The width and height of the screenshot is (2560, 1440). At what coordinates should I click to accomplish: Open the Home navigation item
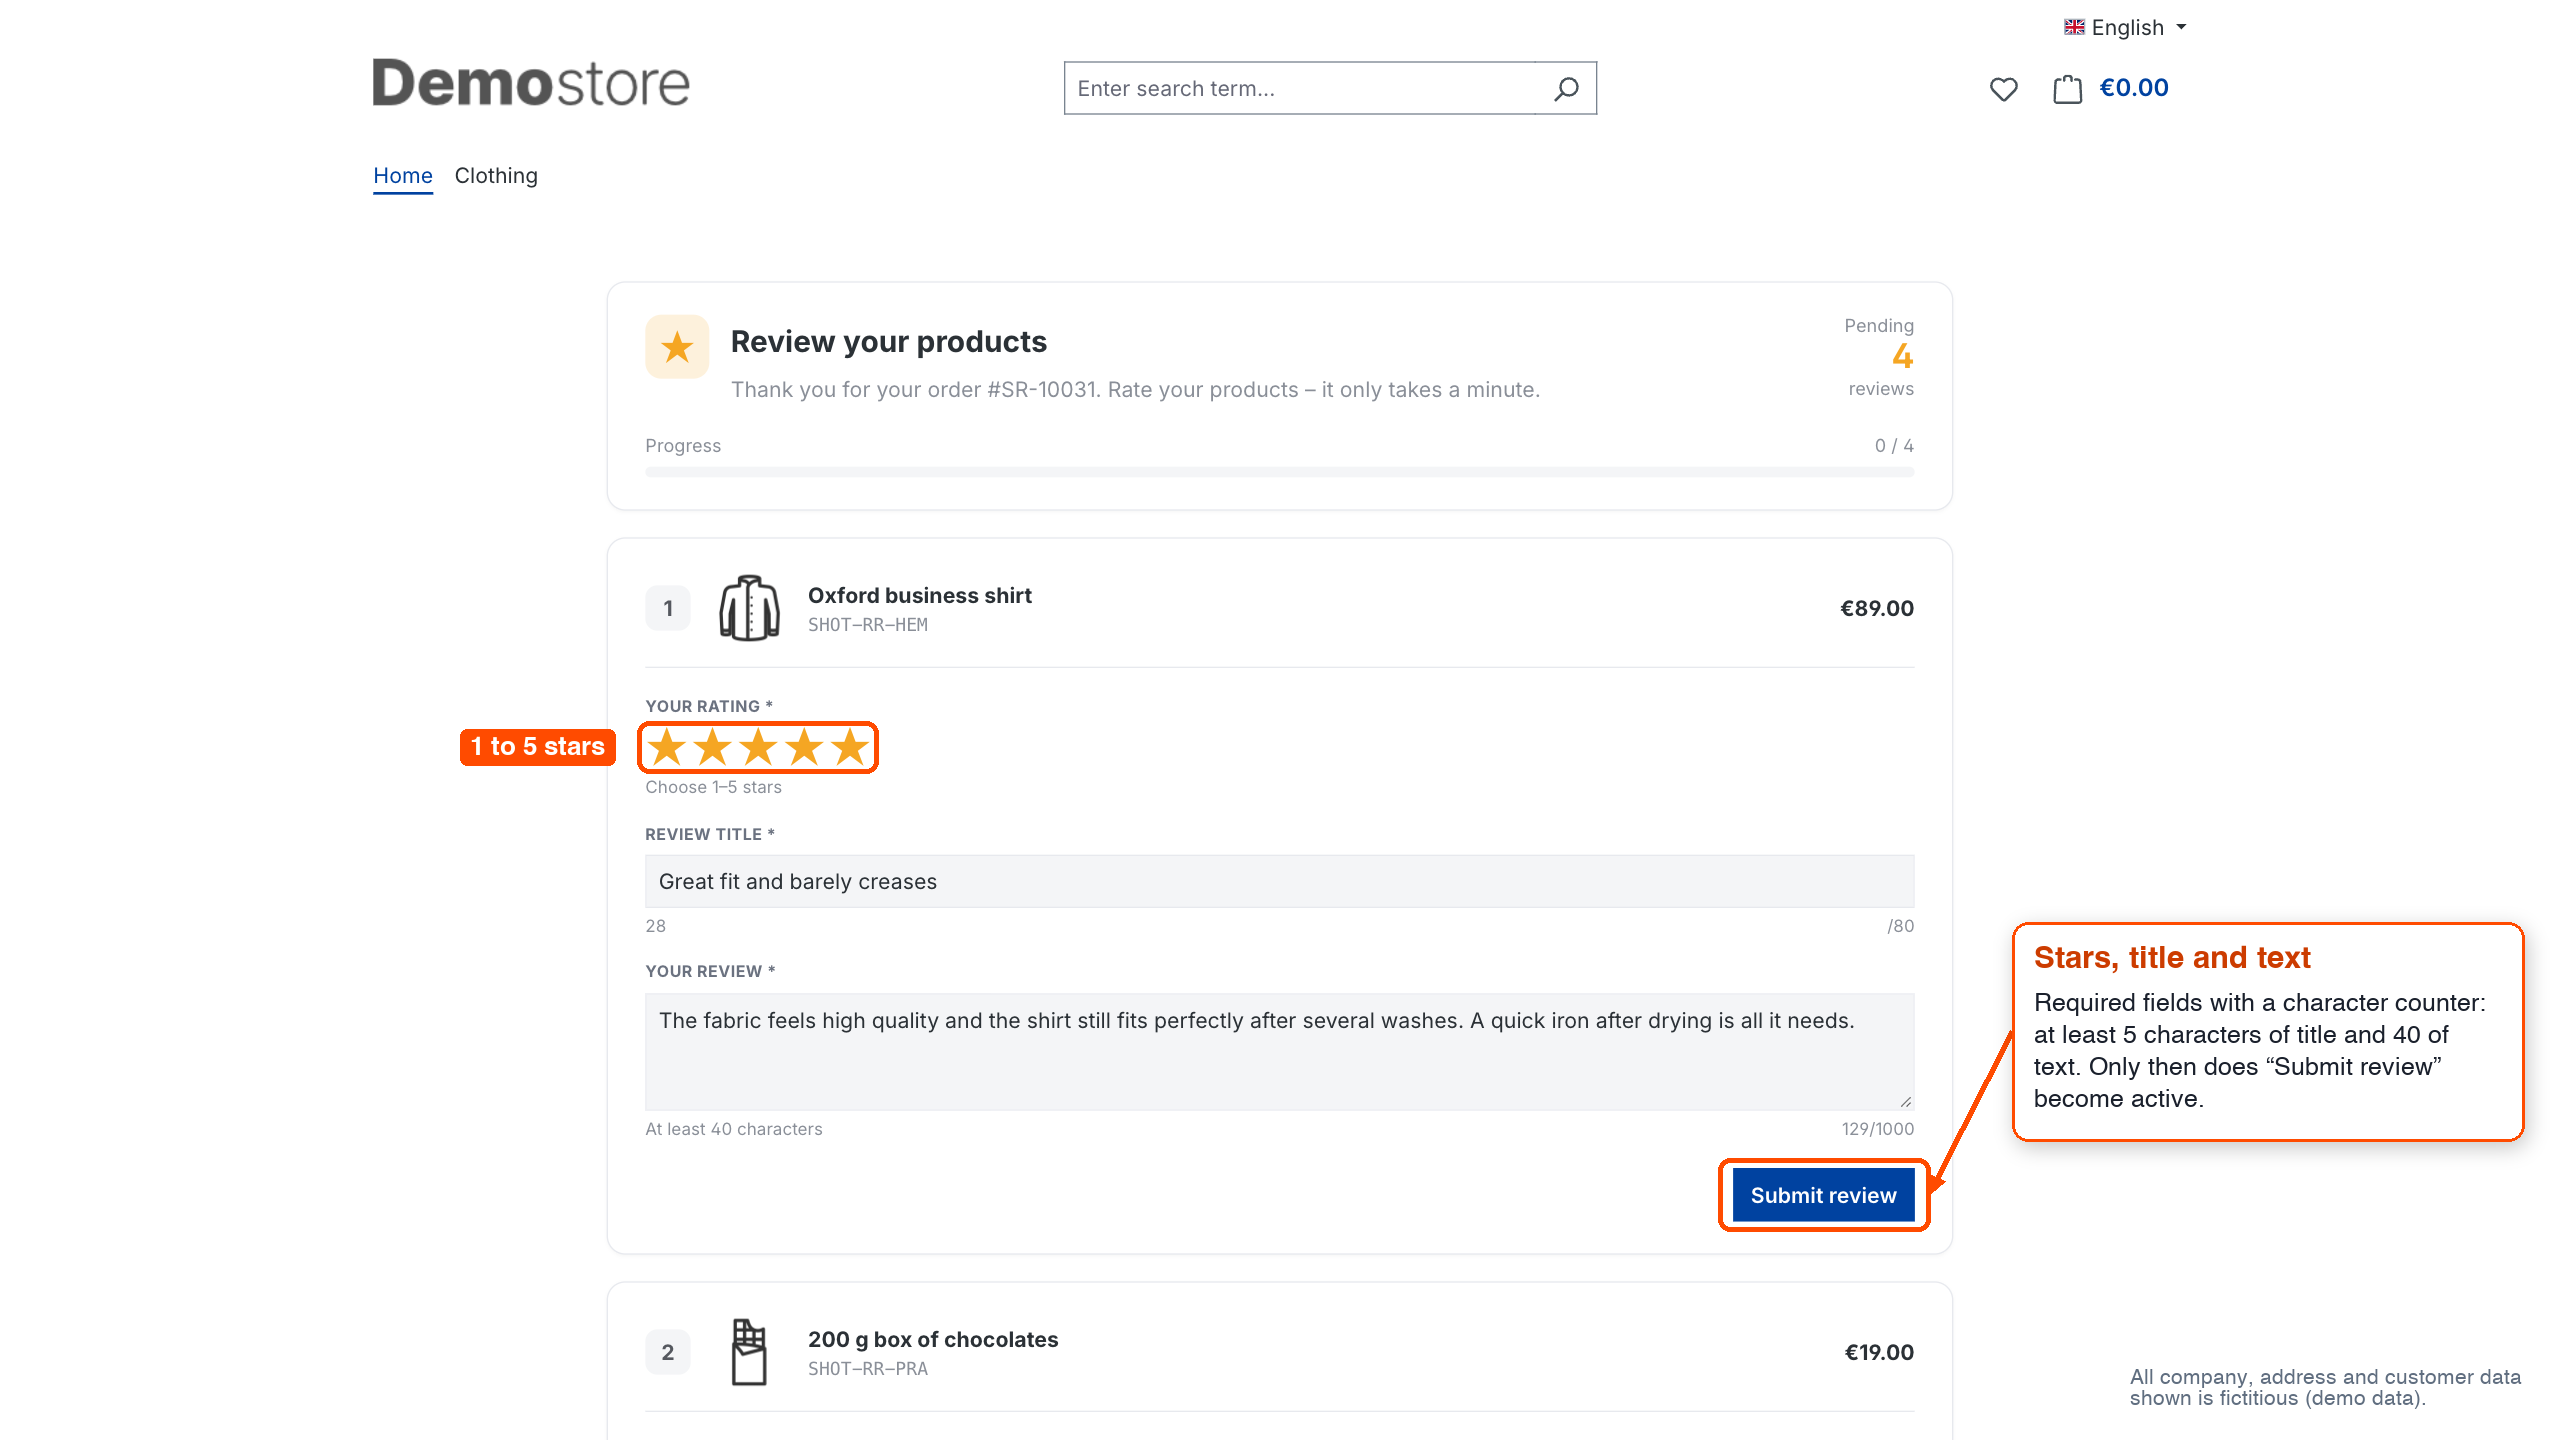tap(403, 176)
